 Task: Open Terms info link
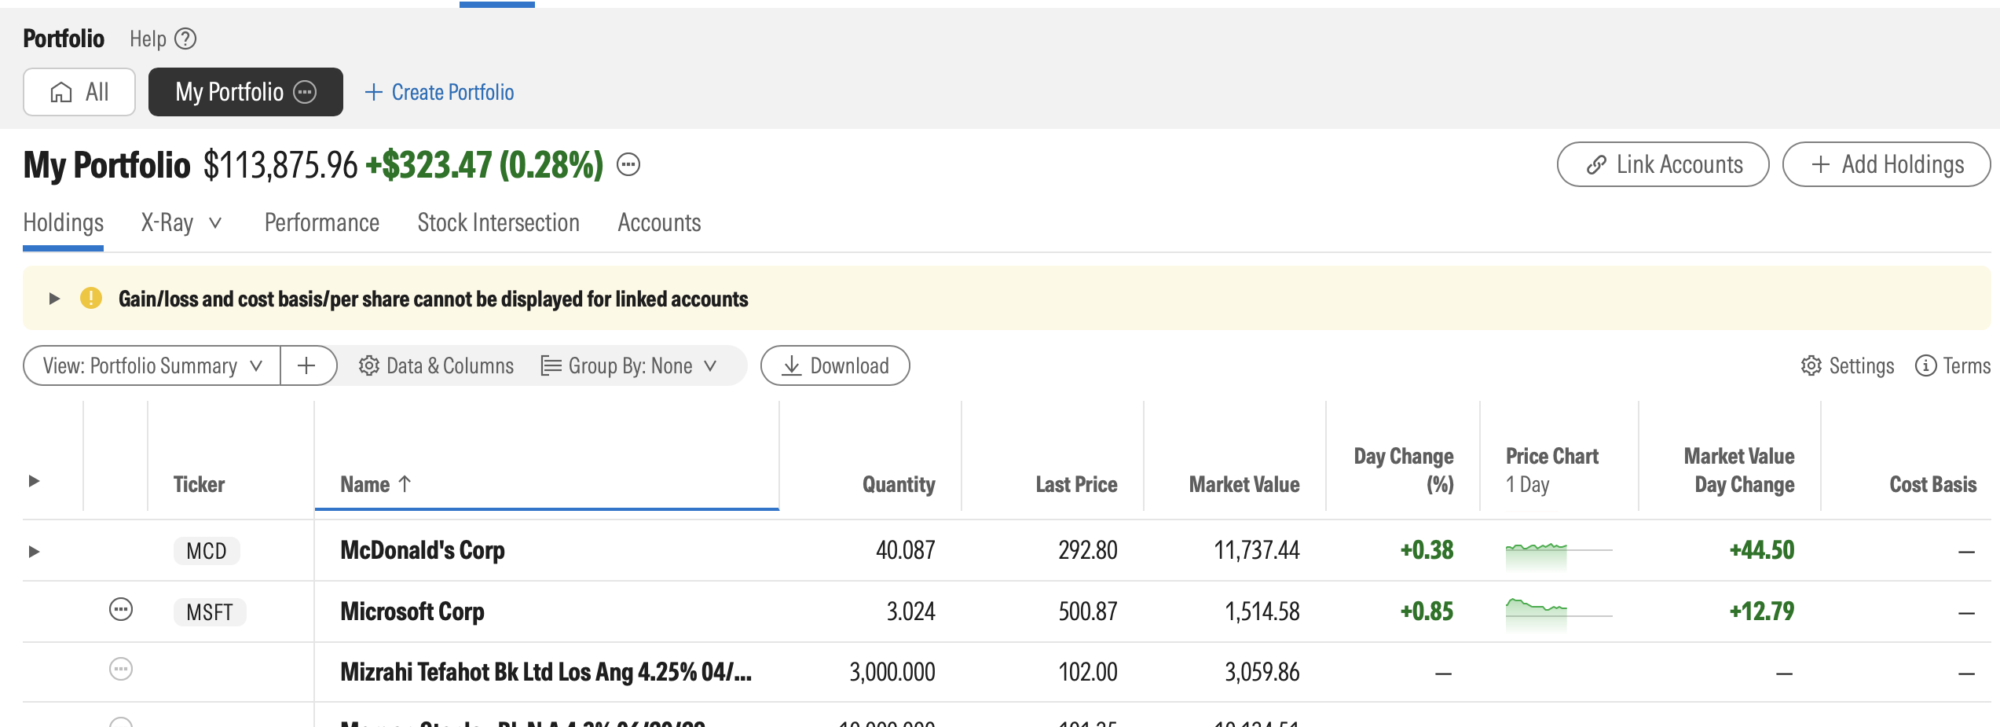(x=1952, y=366)
